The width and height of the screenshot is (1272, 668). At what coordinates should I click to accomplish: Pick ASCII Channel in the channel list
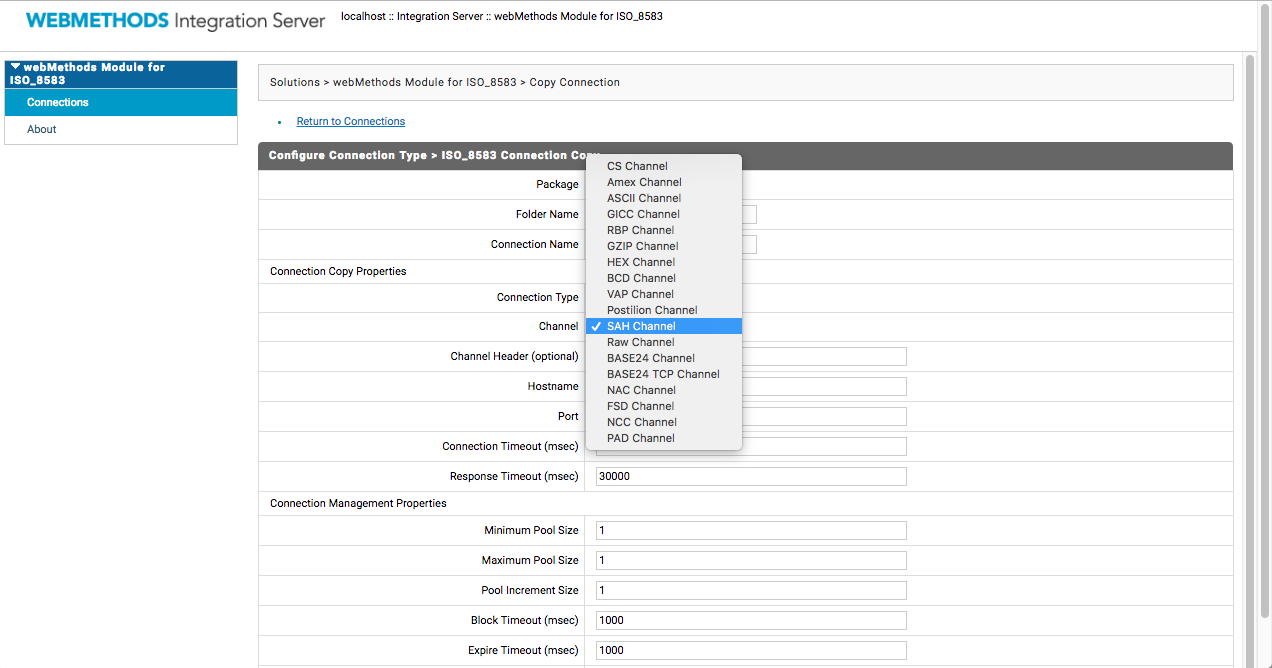pos(664,198)
